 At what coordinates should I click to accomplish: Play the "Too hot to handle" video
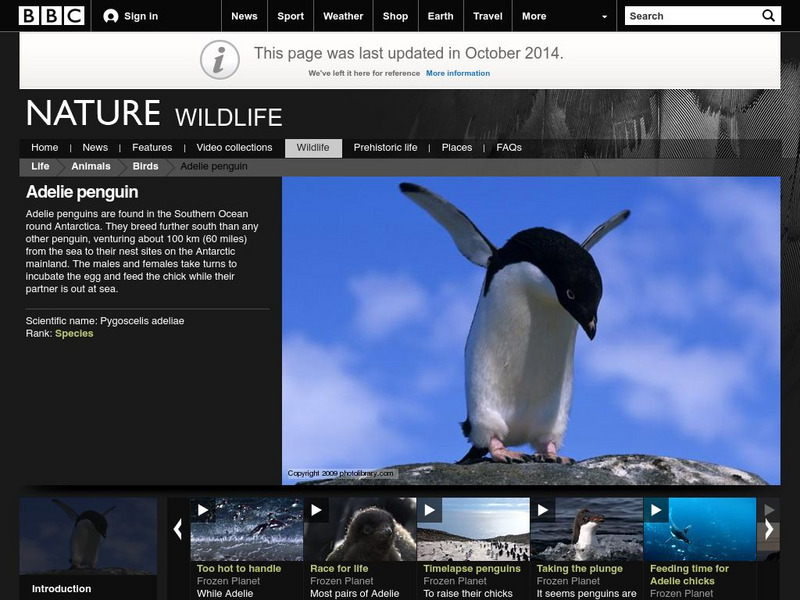pyautogui.click(x=202, y=512)
